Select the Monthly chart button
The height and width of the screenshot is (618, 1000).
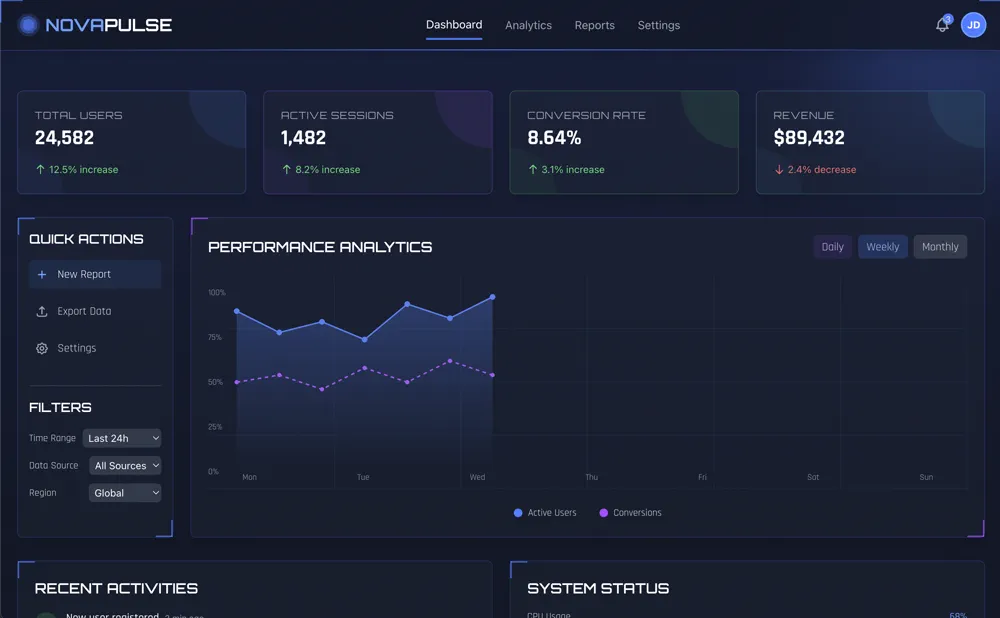click(x=940, y=247)
